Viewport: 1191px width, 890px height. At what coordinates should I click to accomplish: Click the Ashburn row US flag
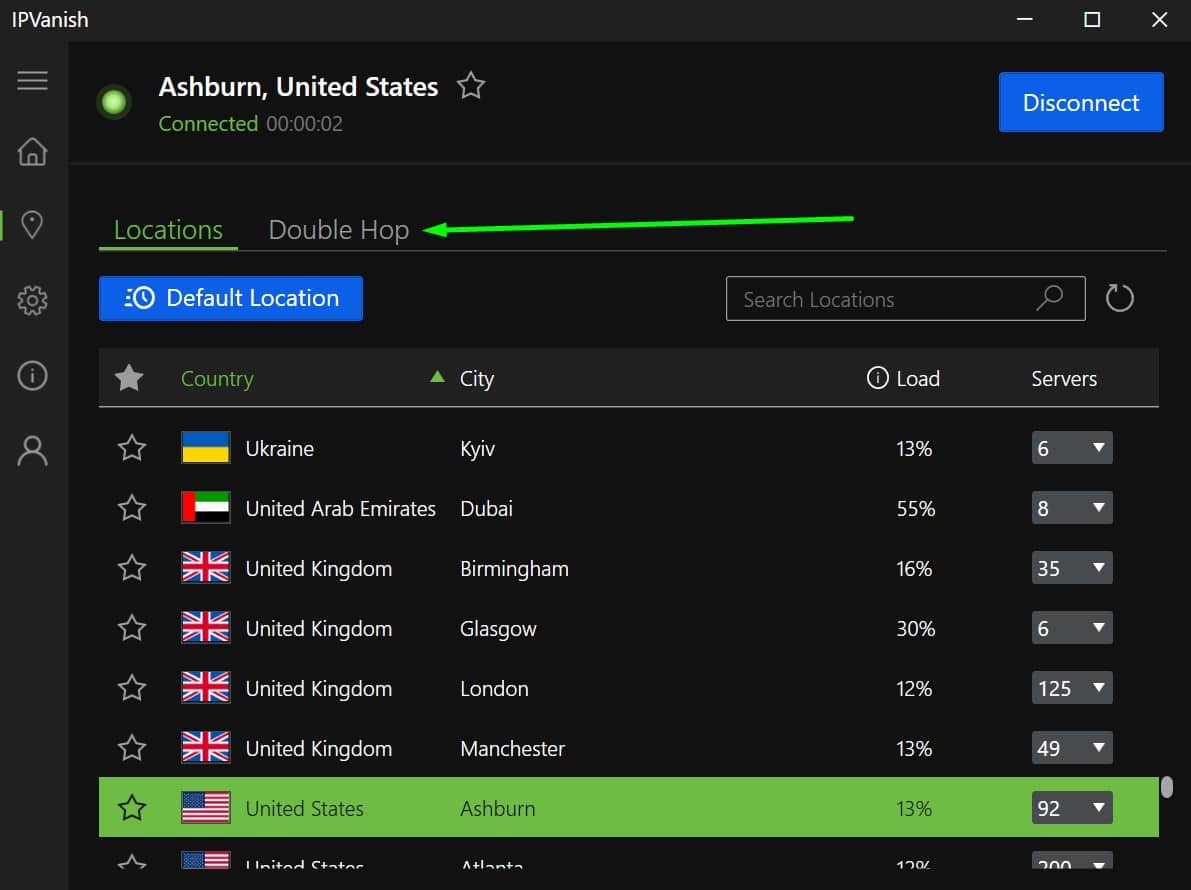coord(206,807)
